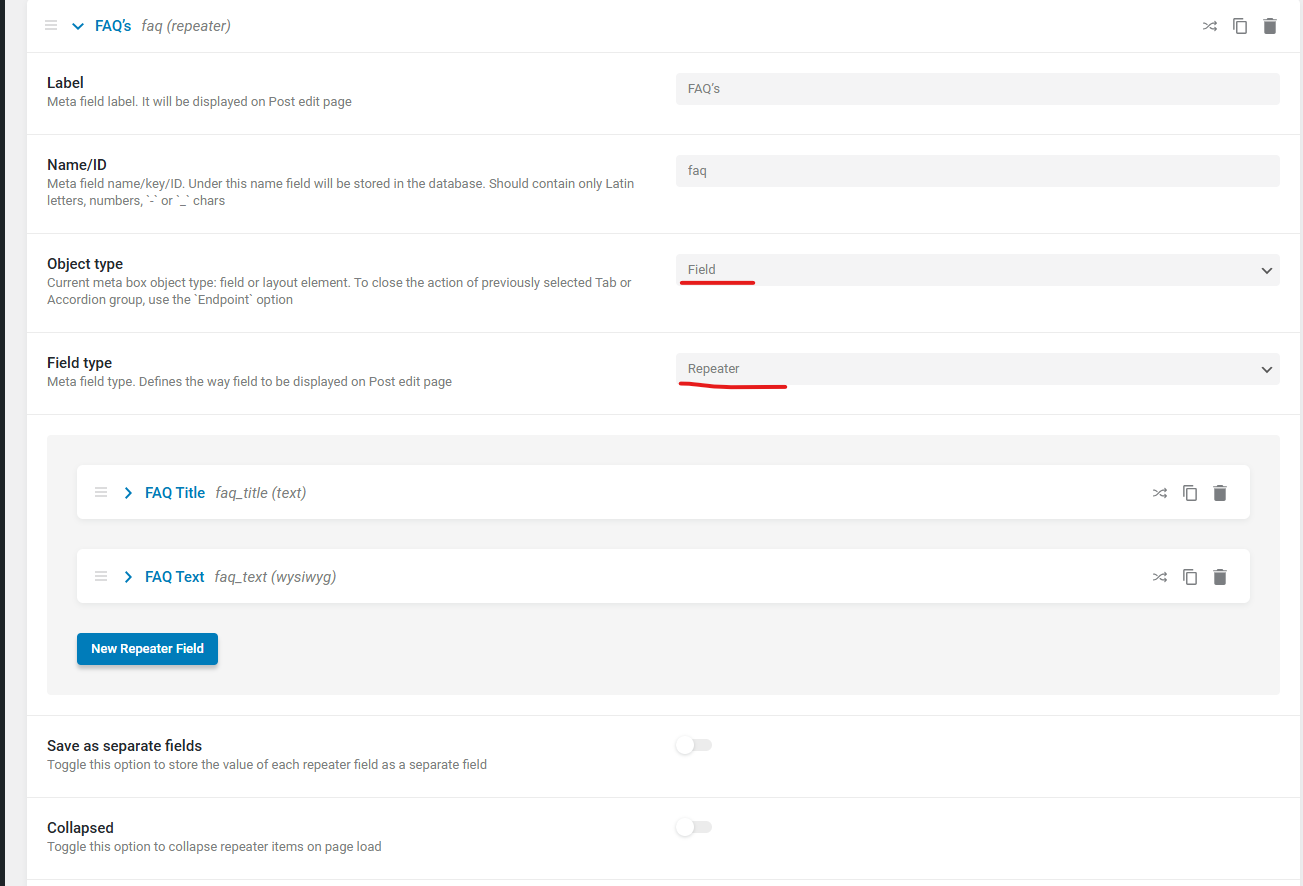Grab the FAQ Title row drag handle
The width and height of the screenshot is (1303, 886).
(101, 493)
